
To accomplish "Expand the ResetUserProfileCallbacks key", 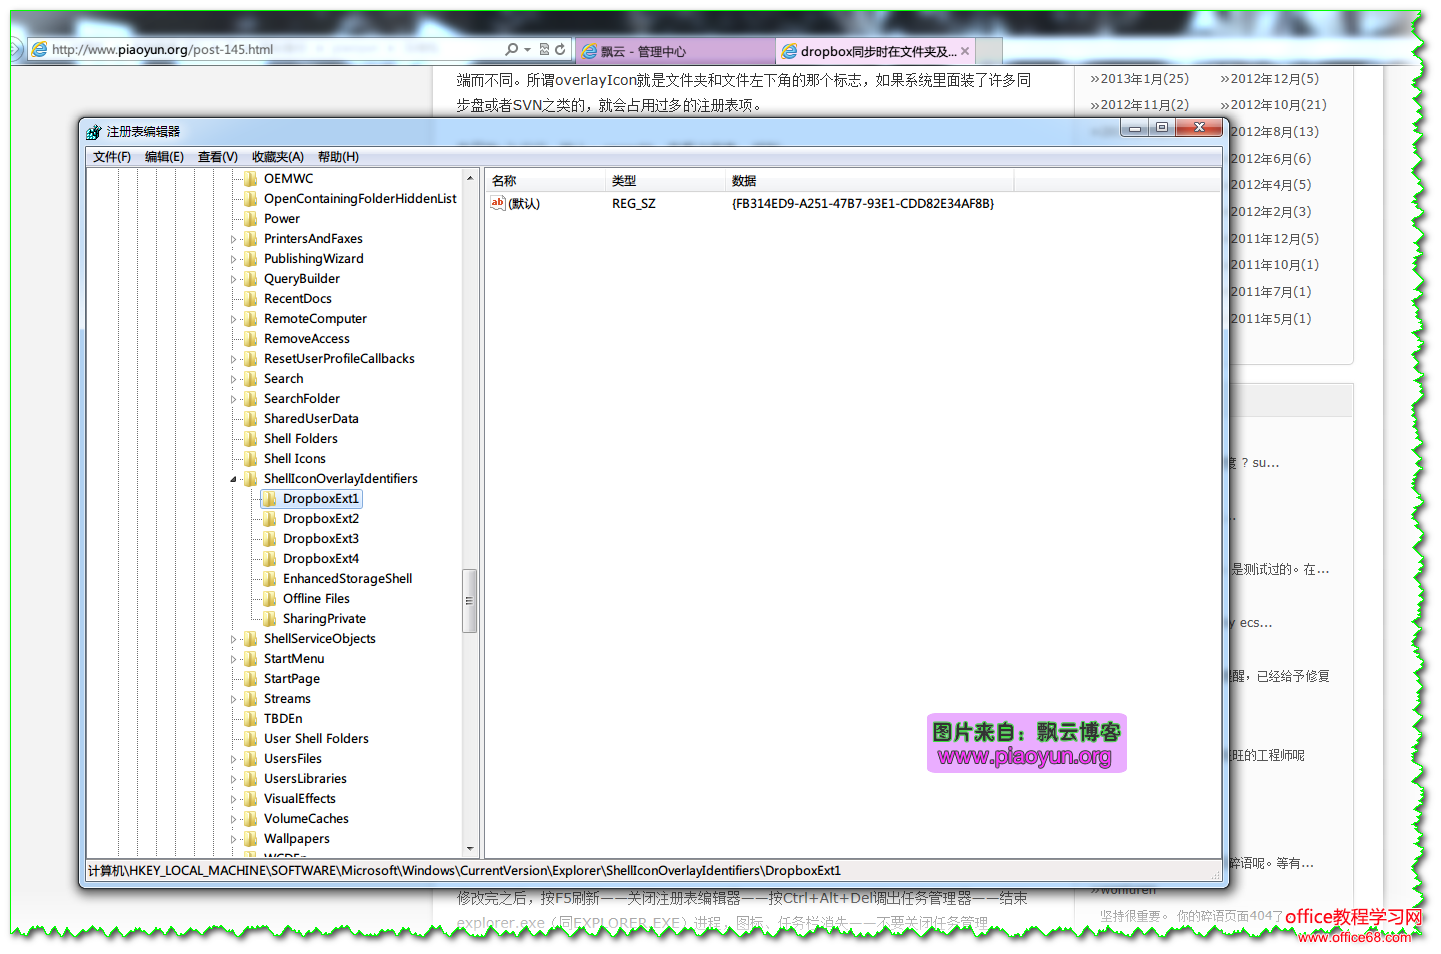I will tap(234, 360).
